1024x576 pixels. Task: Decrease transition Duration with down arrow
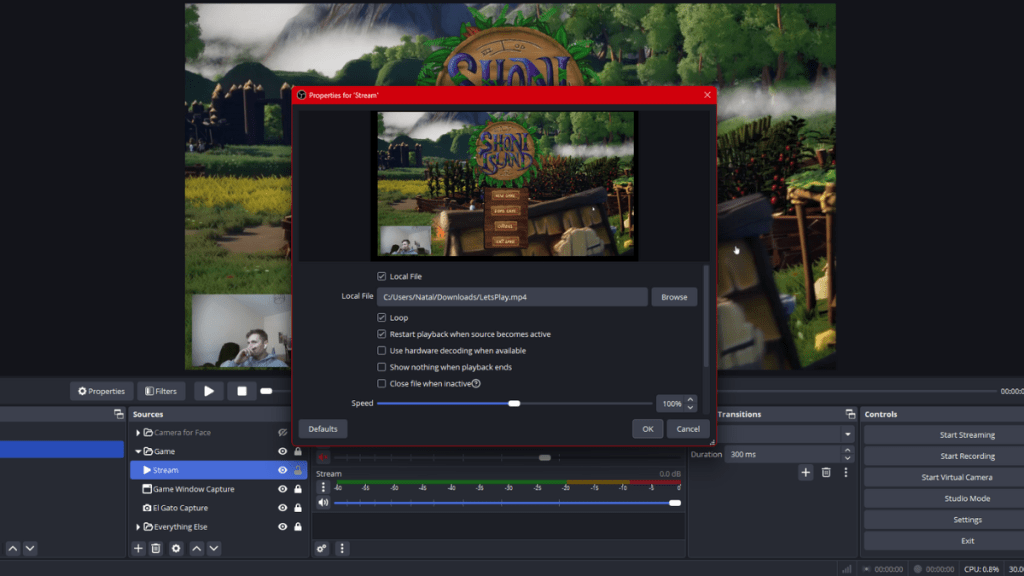(847, 458)
